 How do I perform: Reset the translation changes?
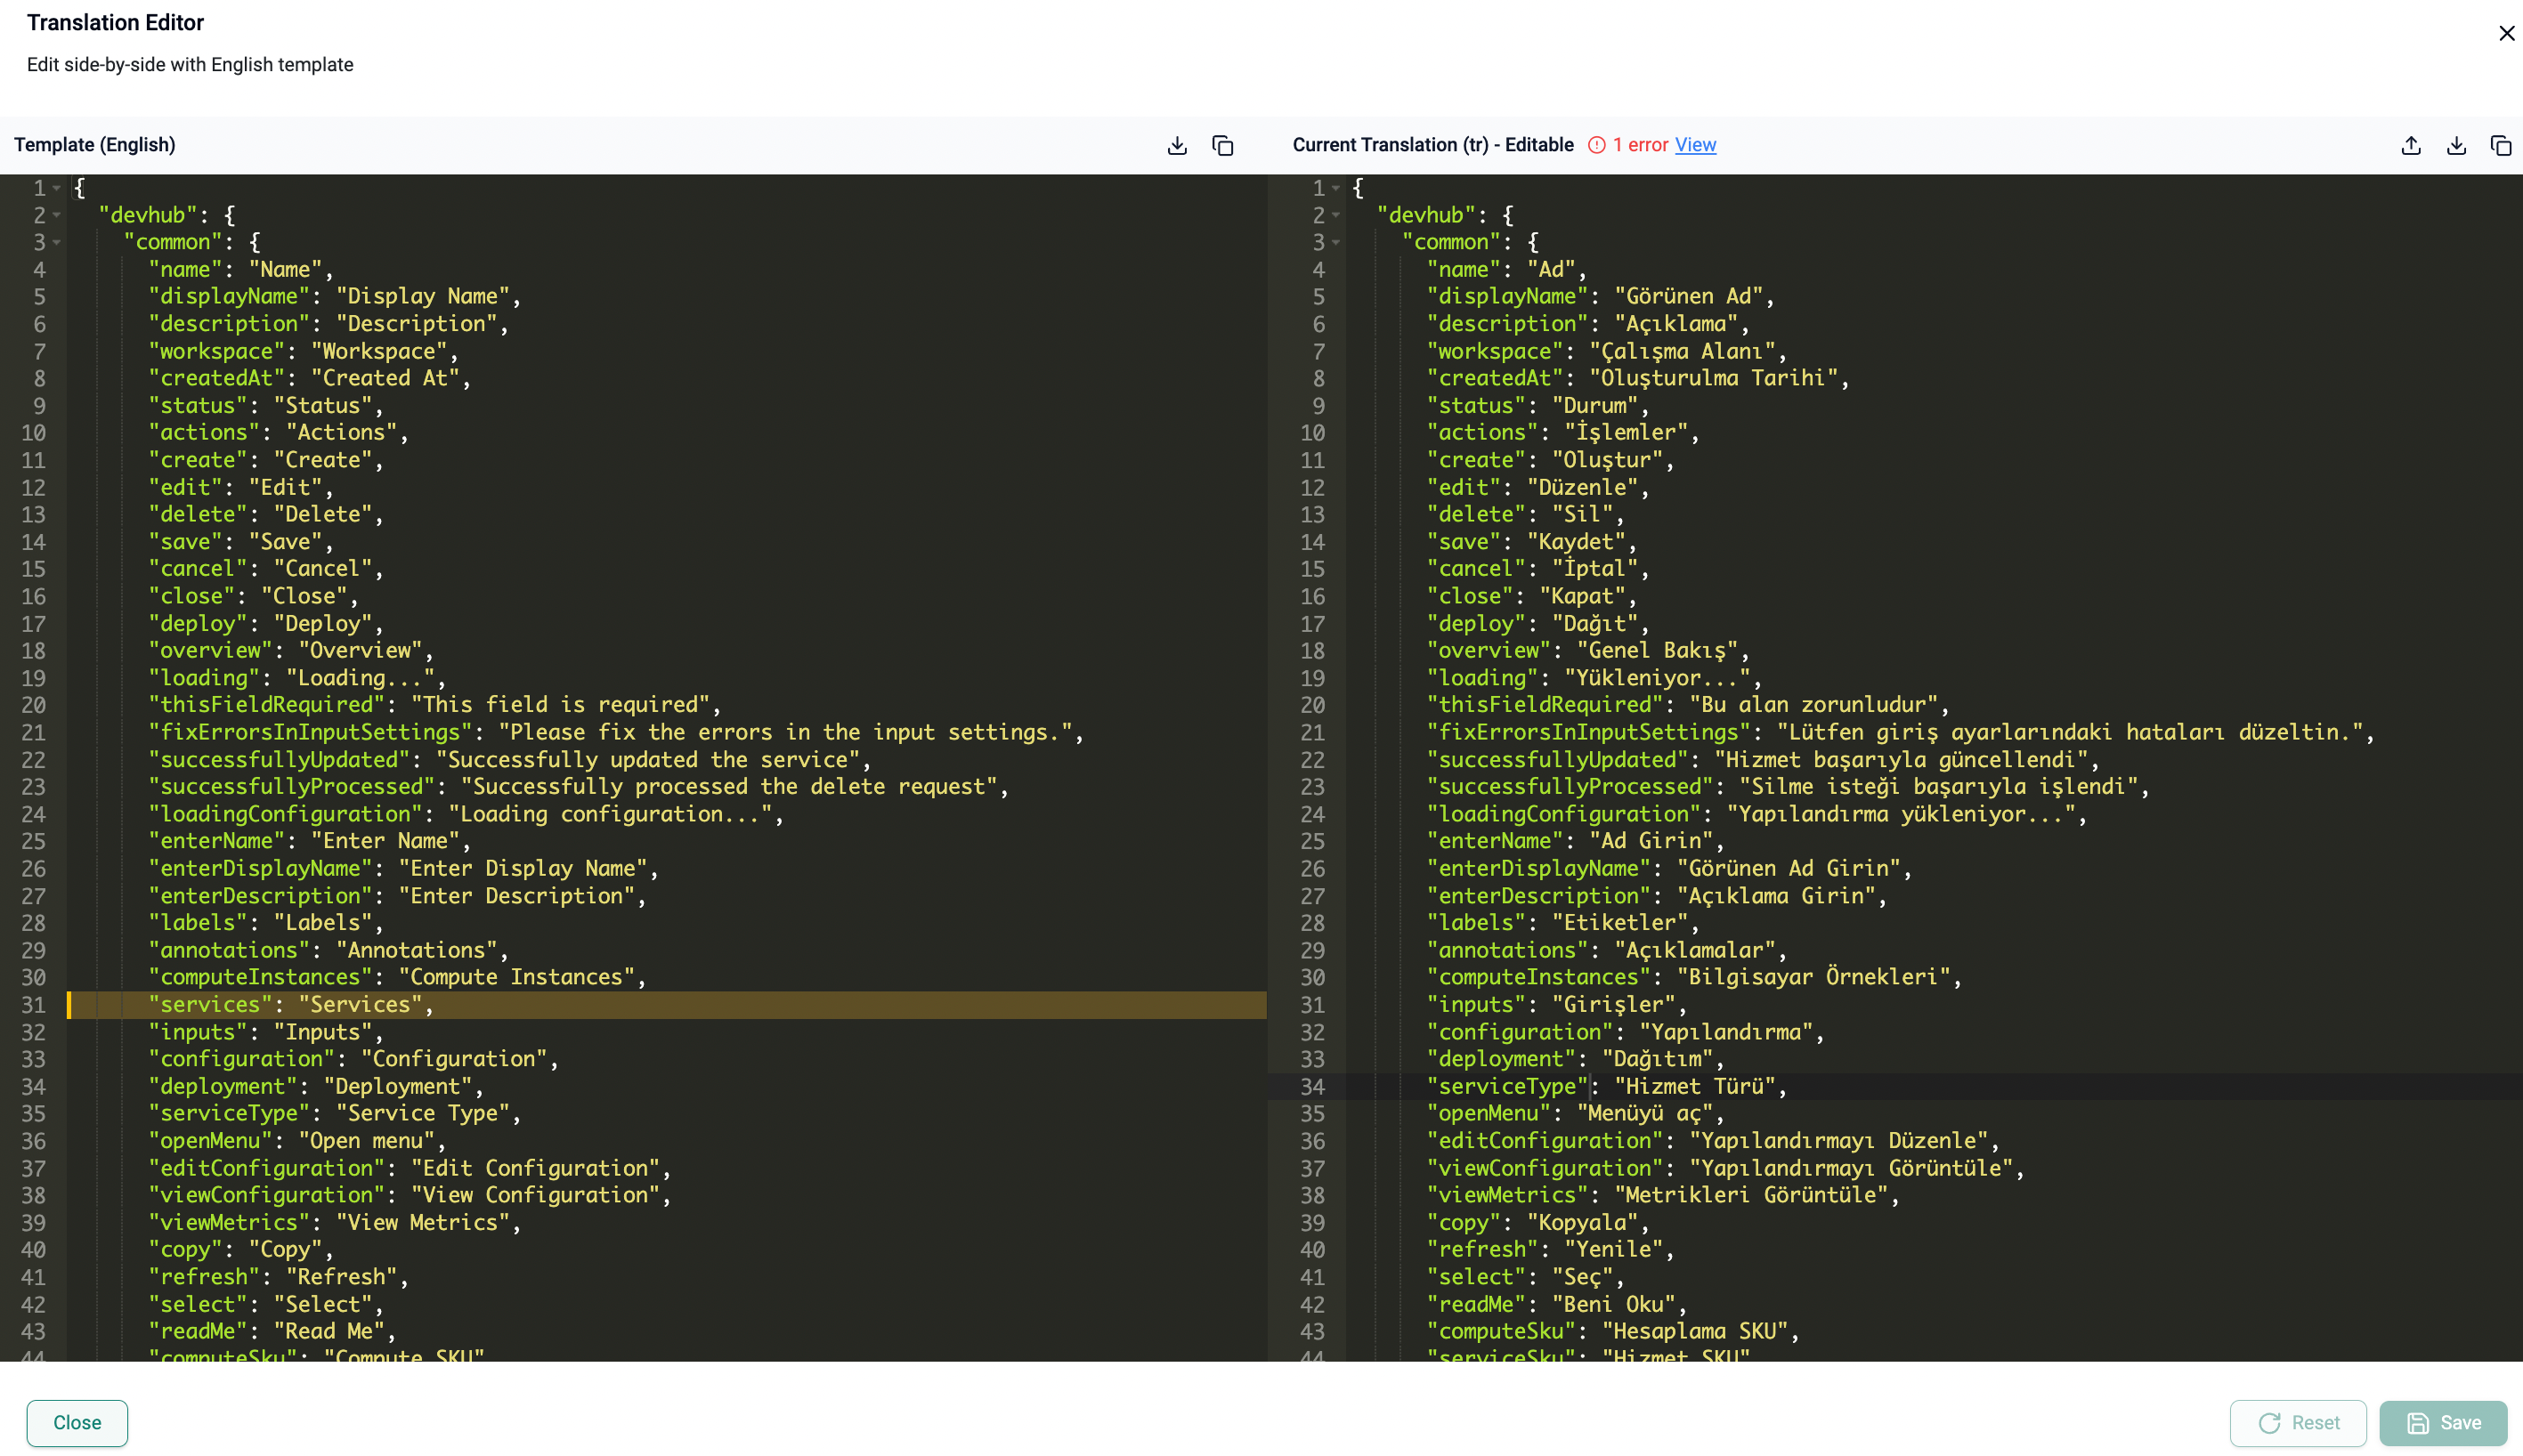tap(2297, 1422)
